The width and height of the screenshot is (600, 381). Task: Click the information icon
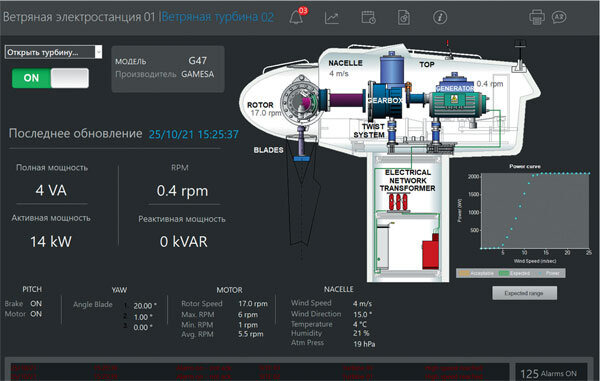(440, 17)
